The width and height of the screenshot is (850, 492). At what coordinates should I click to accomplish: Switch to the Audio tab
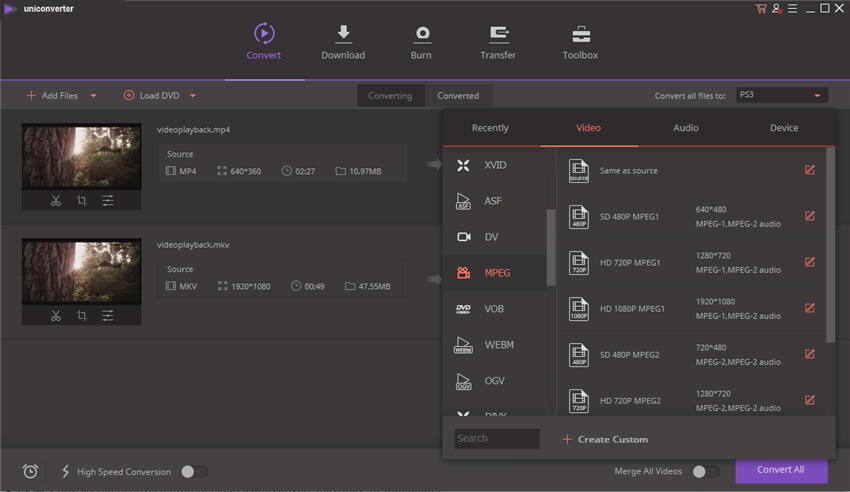coord(686,128)
